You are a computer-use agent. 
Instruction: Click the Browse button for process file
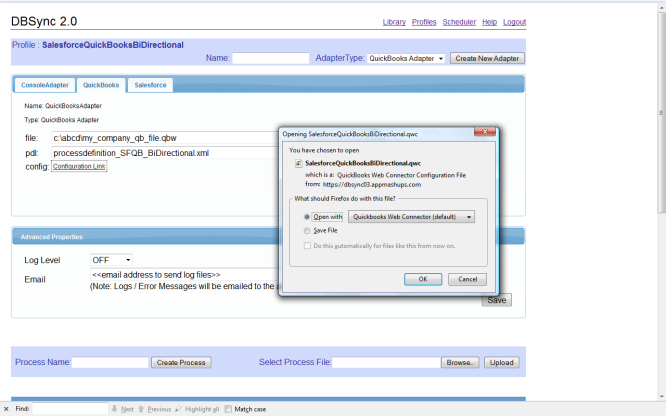461,363
